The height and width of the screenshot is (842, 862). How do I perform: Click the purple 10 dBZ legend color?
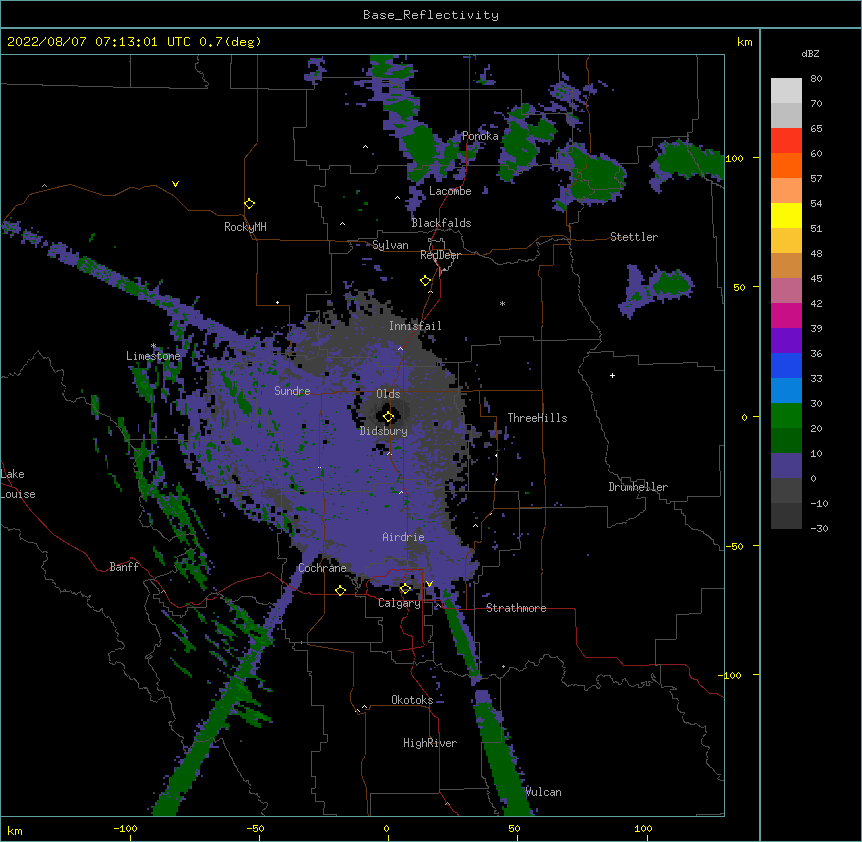pos(786,466)
